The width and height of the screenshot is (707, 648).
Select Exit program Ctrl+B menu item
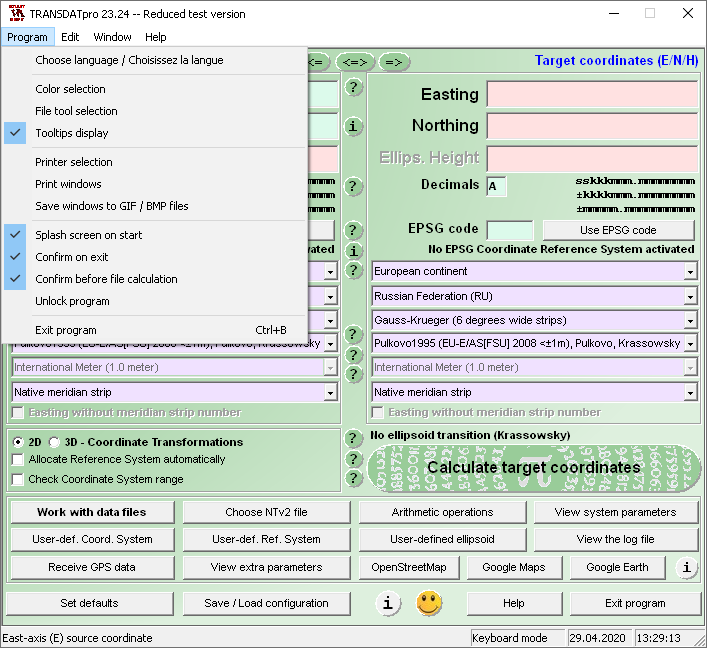(x=155, y=330)
